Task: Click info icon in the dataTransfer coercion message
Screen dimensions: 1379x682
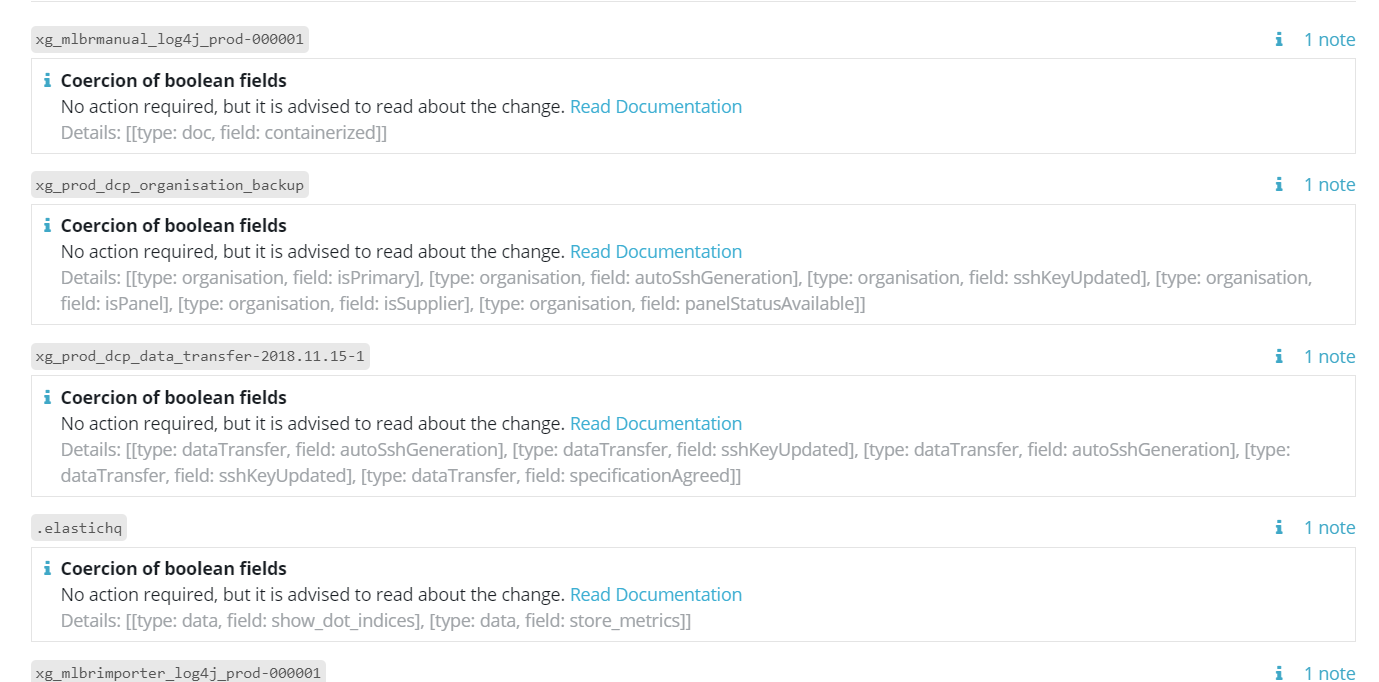Action: [x=47, y=398]
